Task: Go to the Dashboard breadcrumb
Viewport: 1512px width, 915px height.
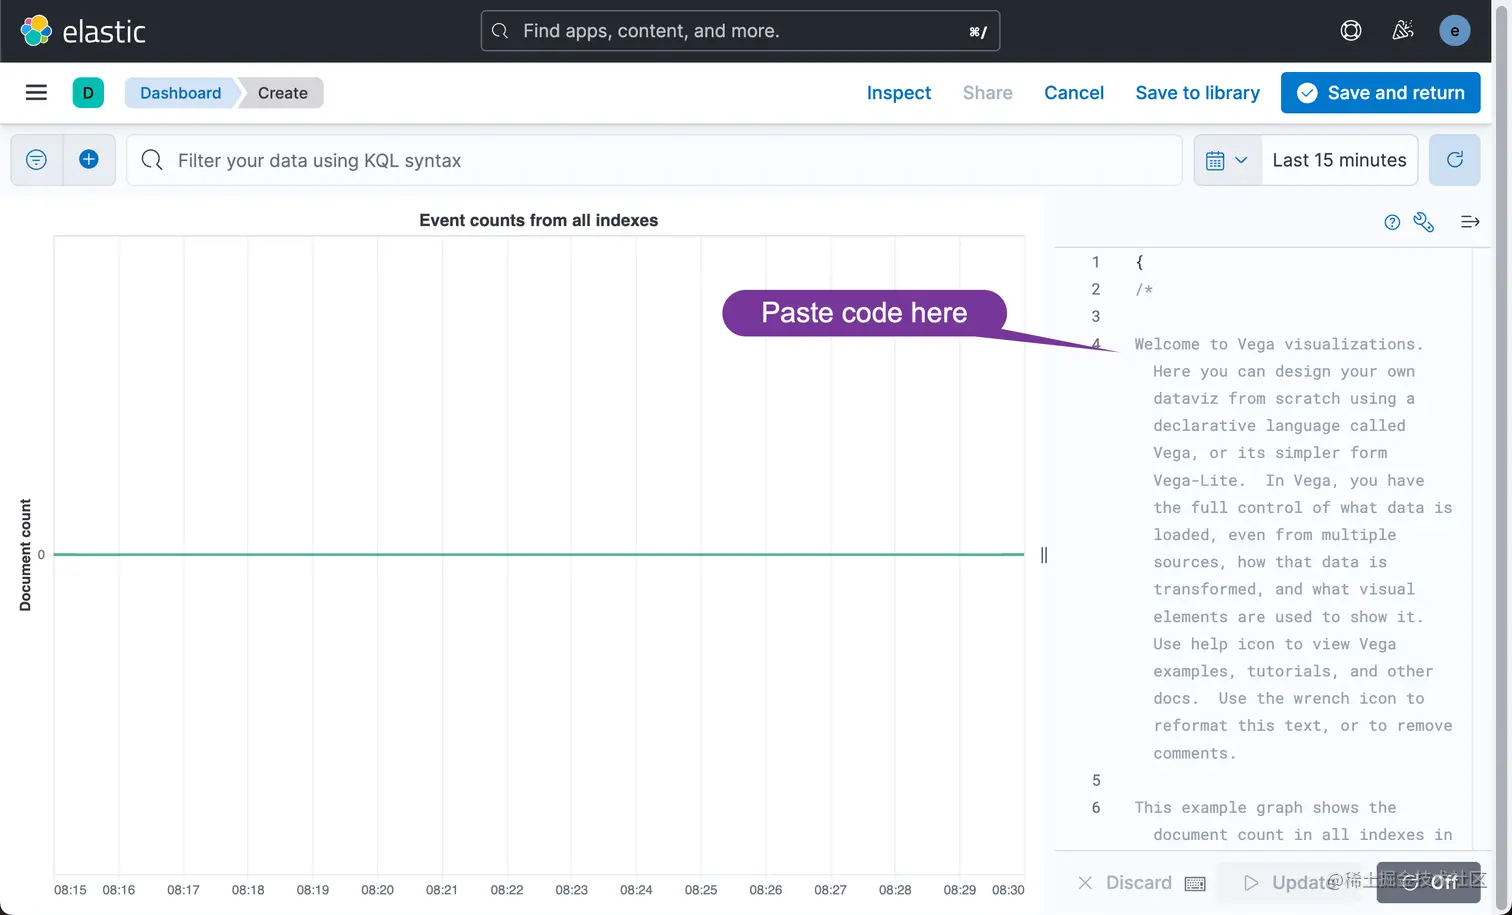Action: (180, 93)
